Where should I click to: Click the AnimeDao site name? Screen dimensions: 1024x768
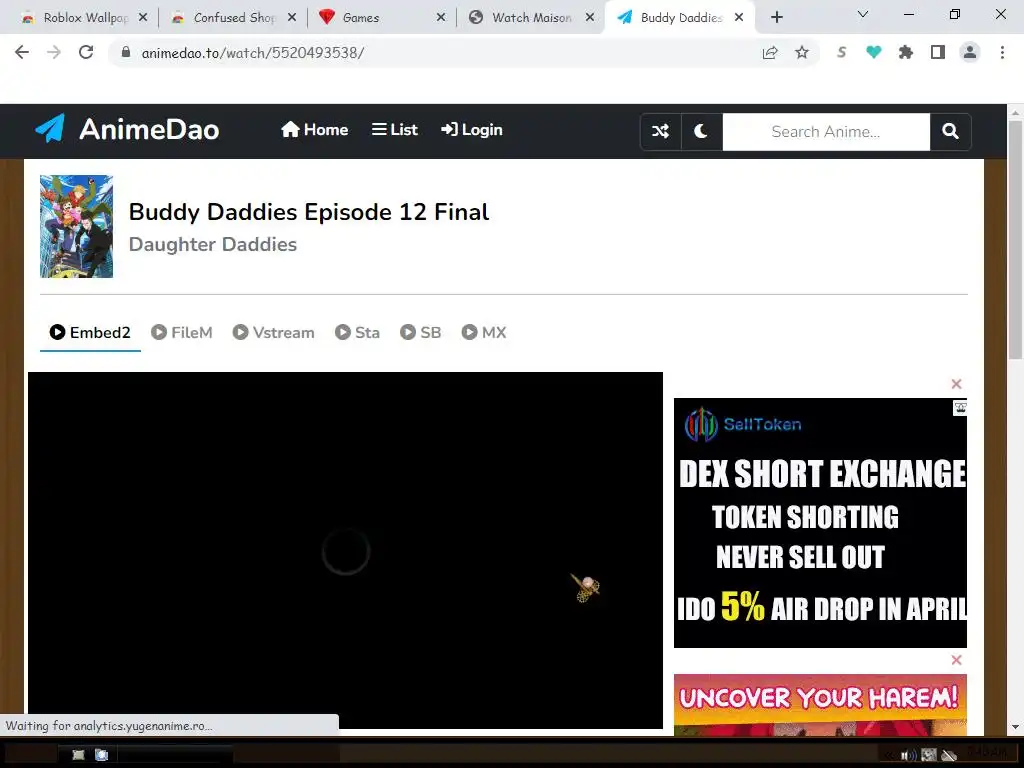(149, 129)
